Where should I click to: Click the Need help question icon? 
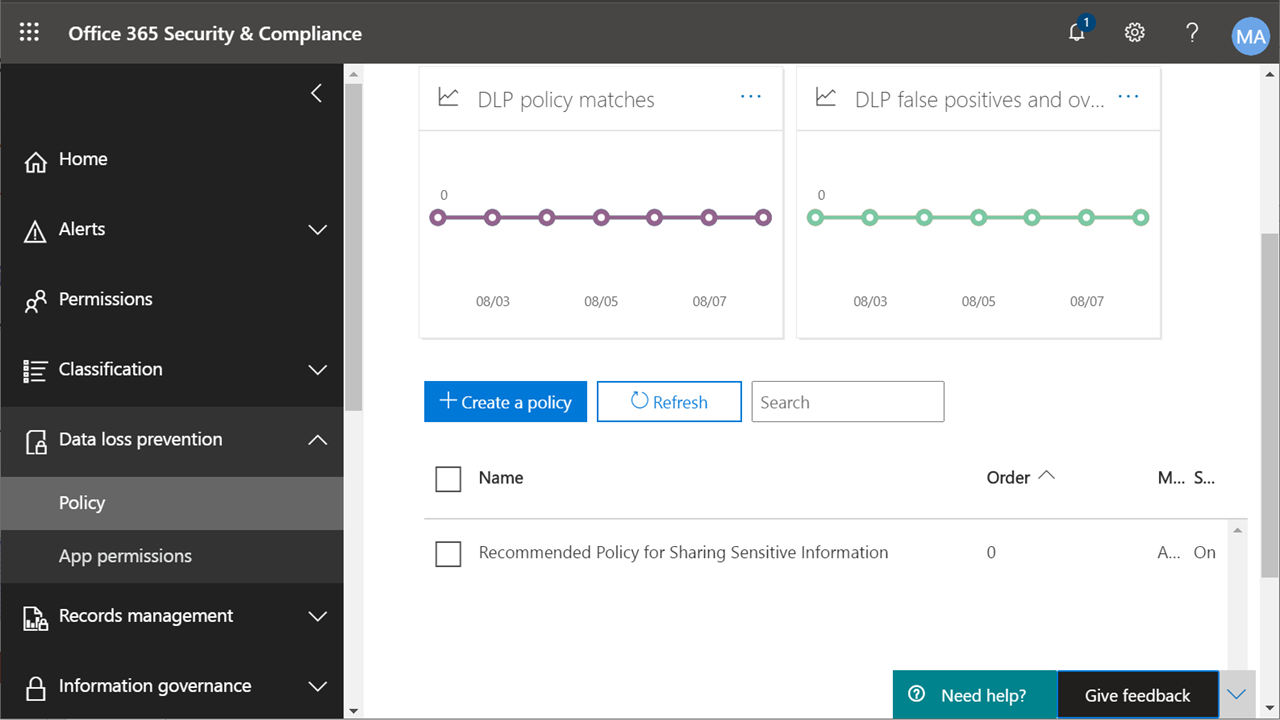coord(916,695)
